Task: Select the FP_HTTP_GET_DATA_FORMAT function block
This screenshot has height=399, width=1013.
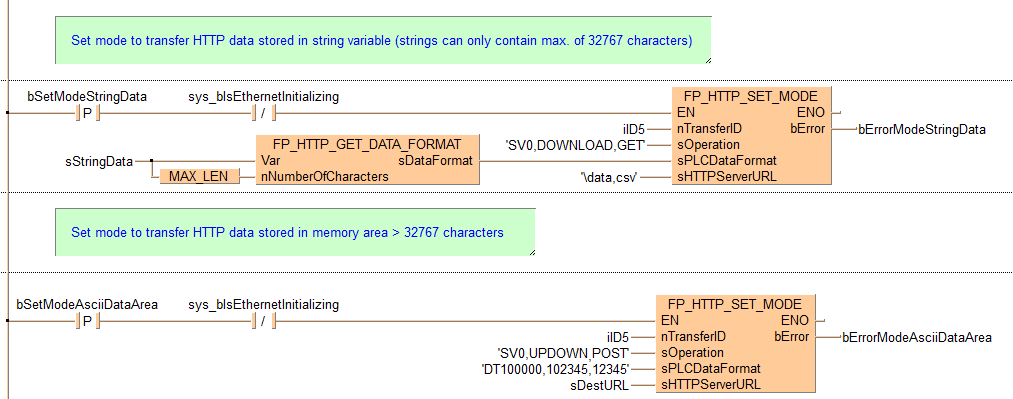Action: [368, 159]
